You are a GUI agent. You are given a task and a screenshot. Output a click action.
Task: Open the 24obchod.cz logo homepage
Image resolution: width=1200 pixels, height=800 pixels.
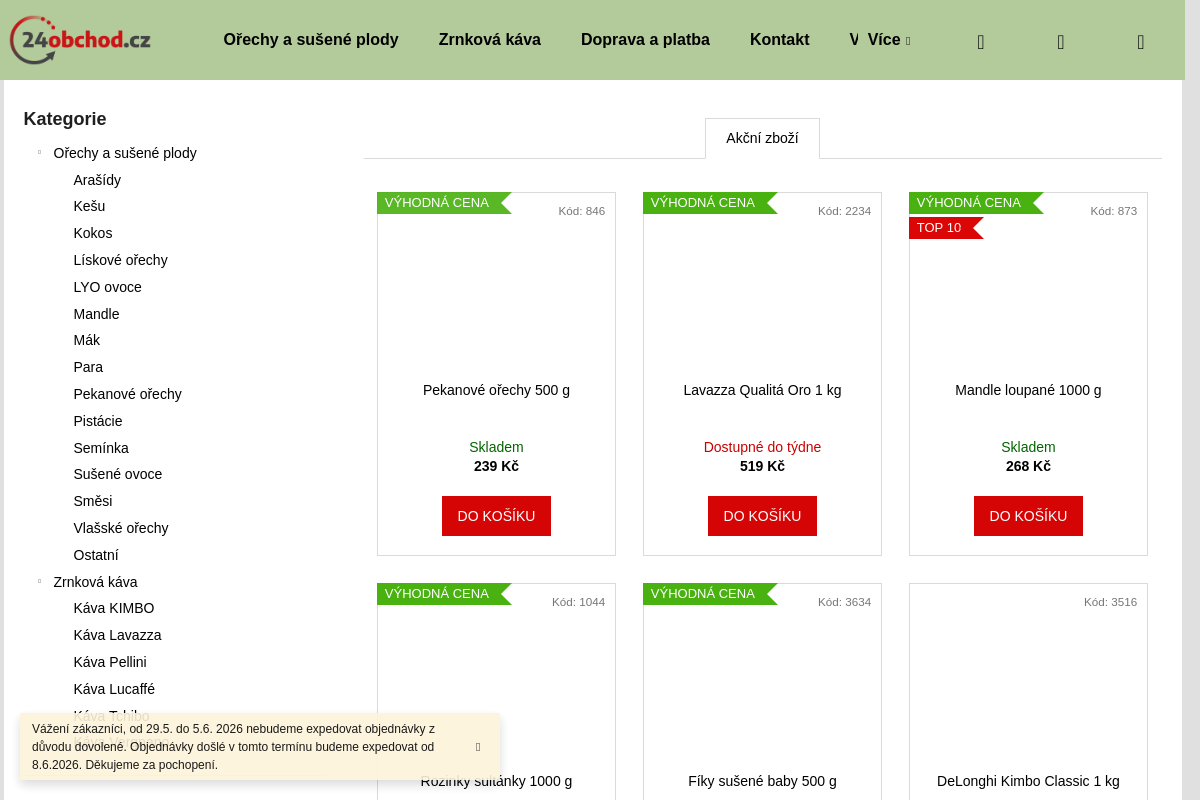click(80, 40)
